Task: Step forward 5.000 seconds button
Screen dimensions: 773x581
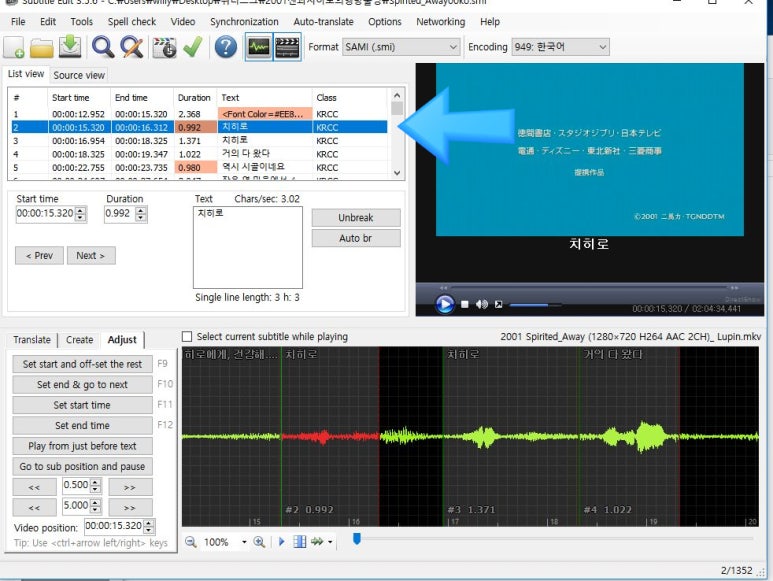Action: 130,508
